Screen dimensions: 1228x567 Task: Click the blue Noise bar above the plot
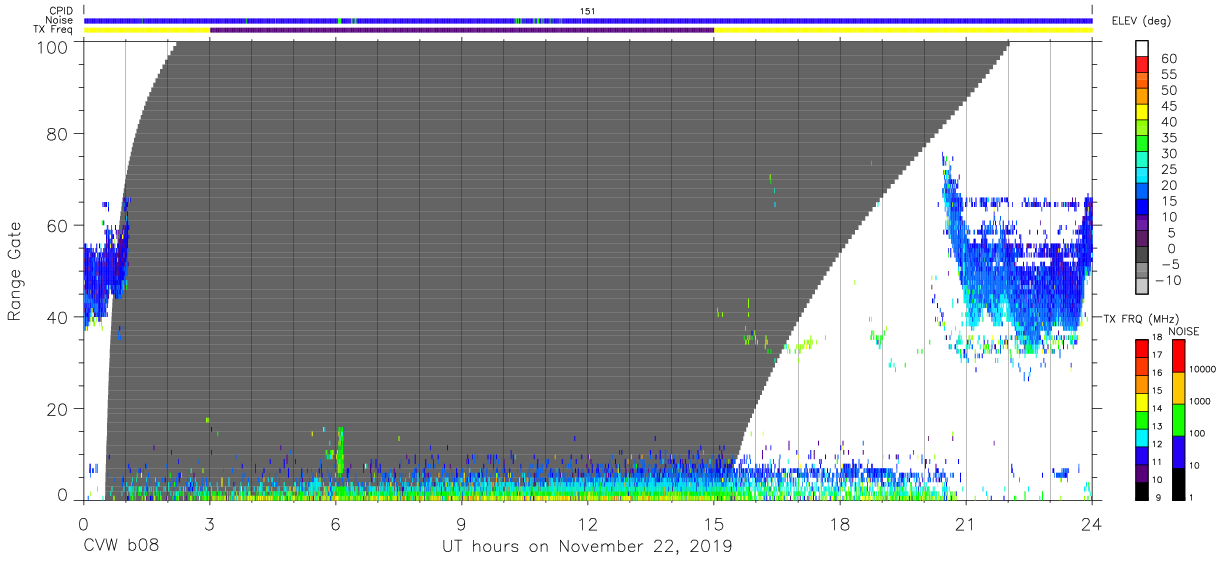tap(588, 20)
